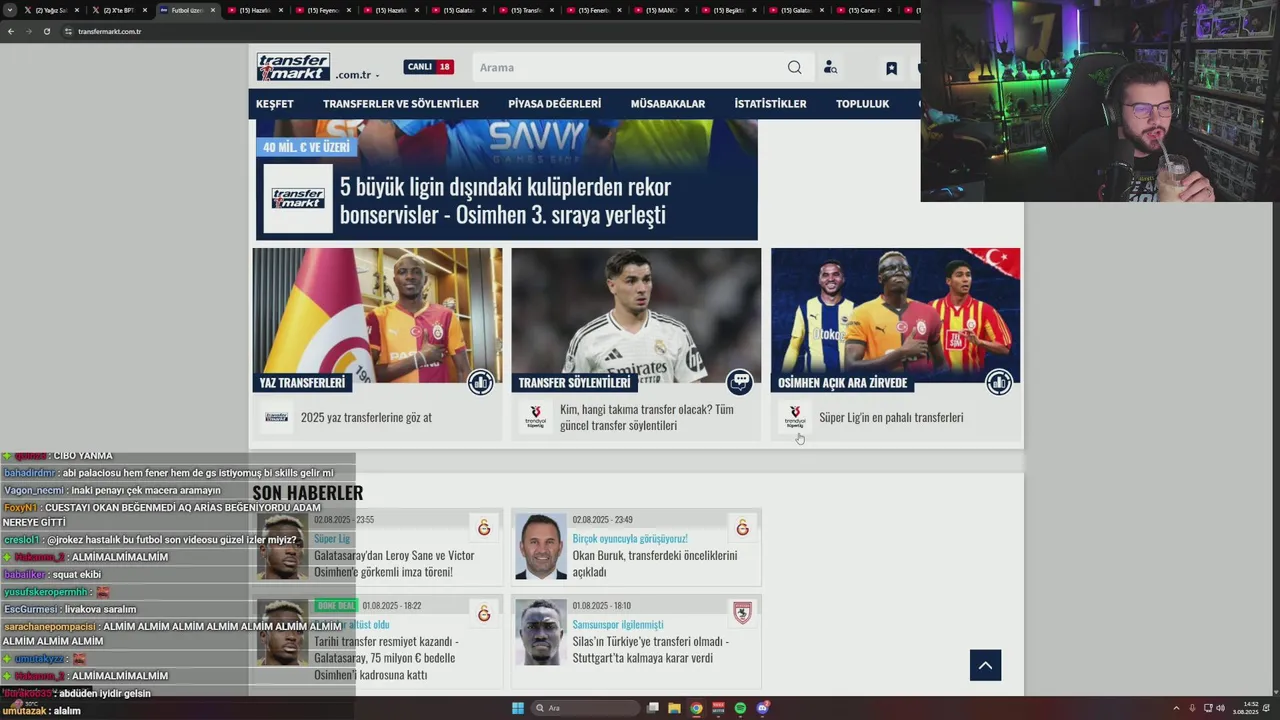The height and width of the screenshot is (720, 1280).
Task: Open the TOPLULUK menu
Action: pyautogui.click(x=862, y=104)
